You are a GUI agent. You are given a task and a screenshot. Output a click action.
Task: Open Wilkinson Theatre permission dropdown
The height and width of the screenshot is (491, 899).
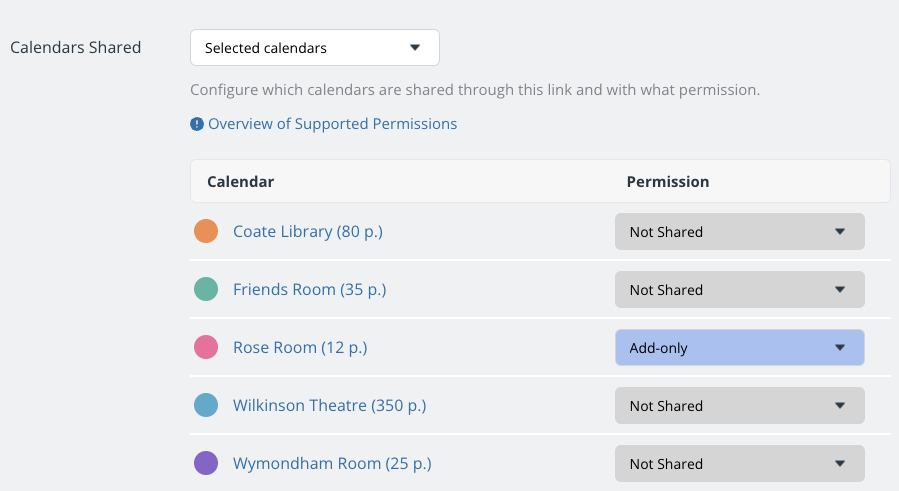tap(740, 406)
